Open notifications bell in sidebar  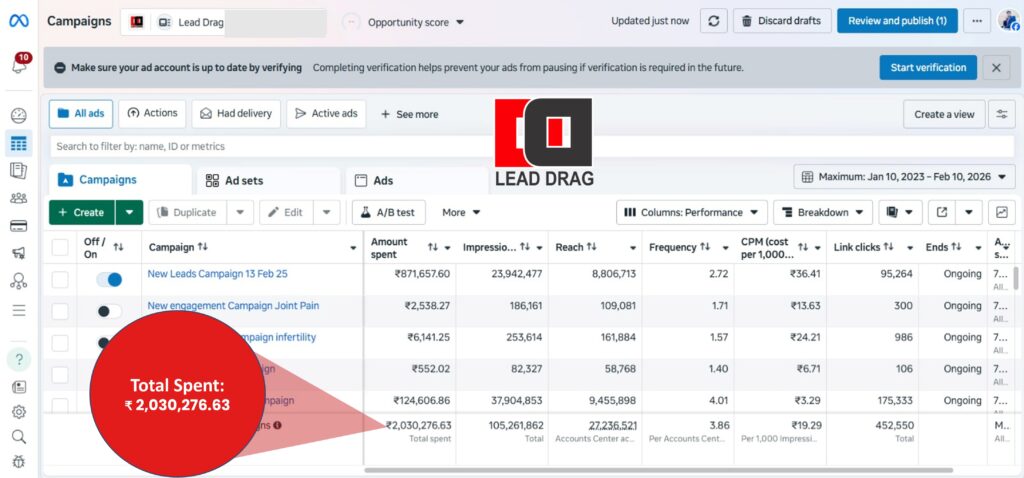click(18, 65)
